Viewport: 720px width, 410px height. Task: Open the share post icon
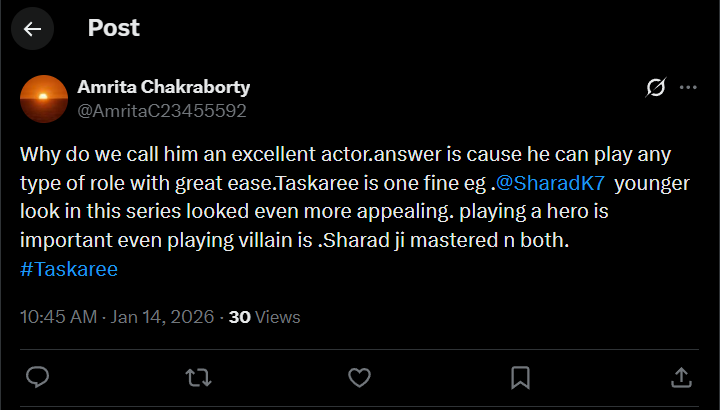click(x=681, y=377)
